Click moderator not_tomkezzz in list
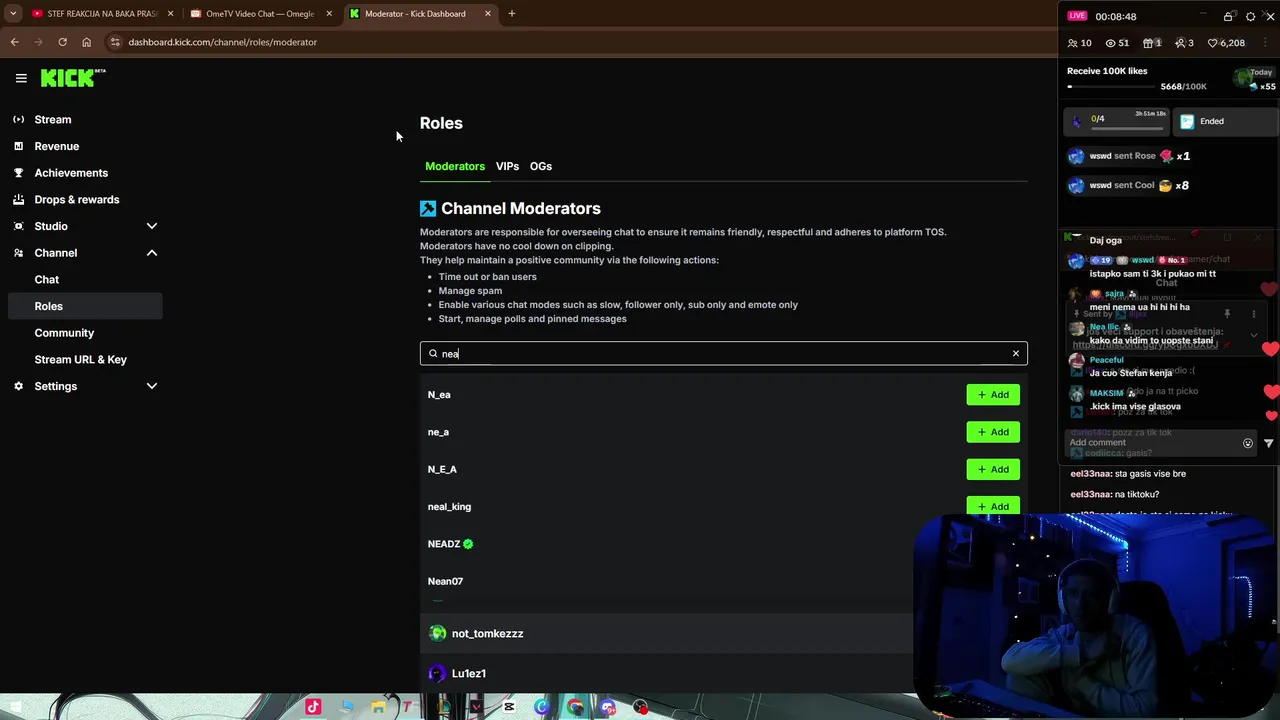 [487, 633]
